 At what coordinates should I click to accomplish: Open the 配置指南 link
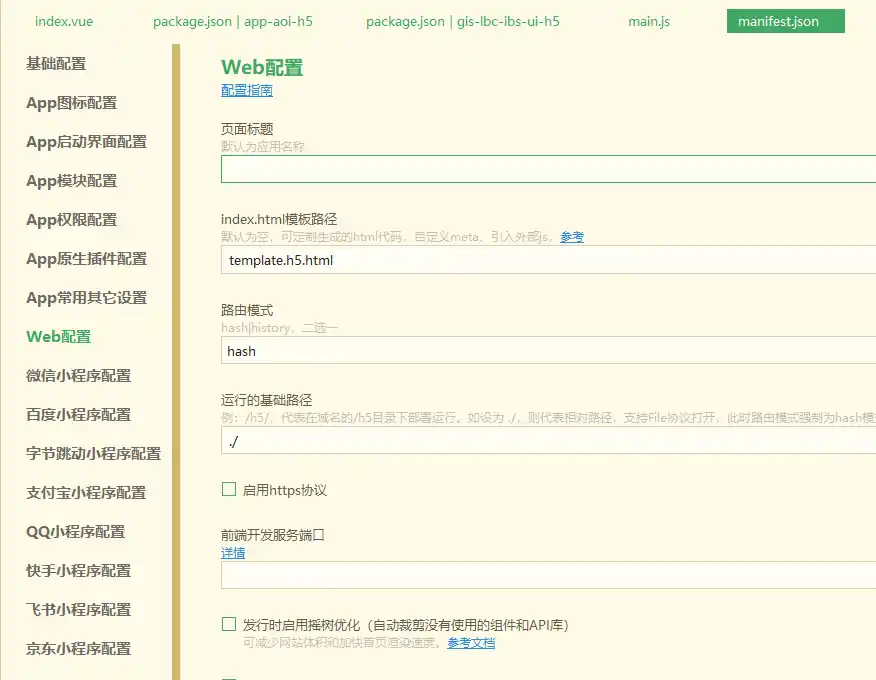(x=246, y=90)
